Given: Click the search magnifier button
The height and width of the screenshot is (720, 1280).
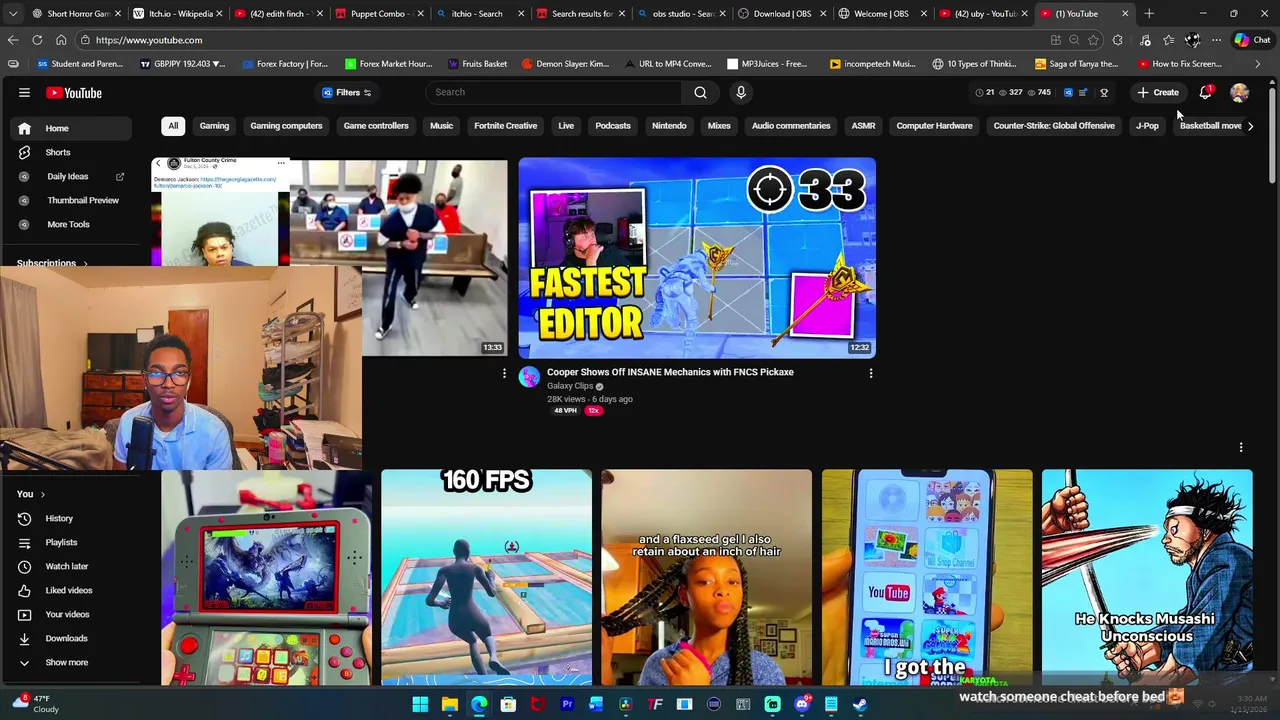Looking at the screenshot, I should [700, 92].
